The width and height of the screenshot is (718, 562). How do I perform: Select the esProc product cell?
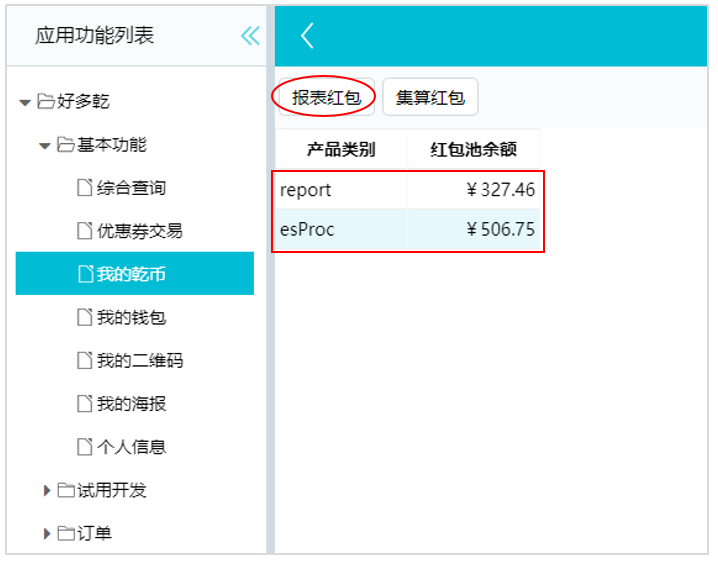click(341, 229)
